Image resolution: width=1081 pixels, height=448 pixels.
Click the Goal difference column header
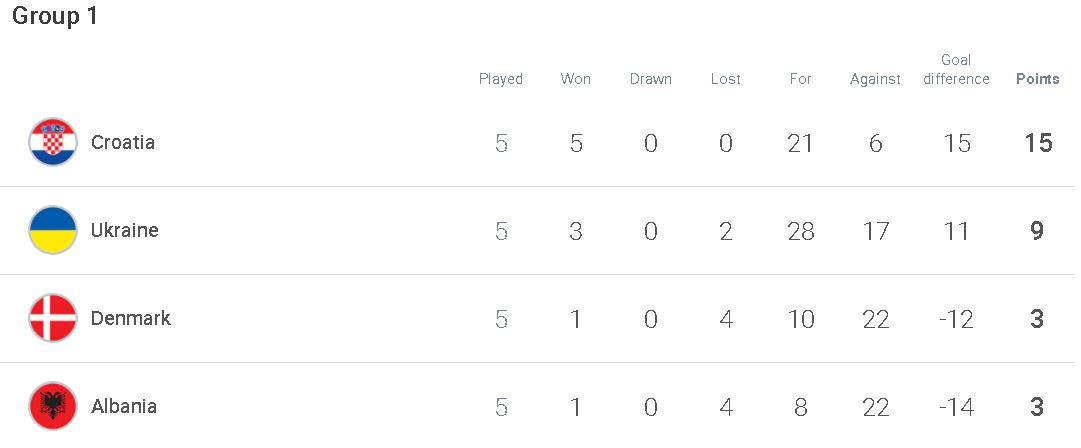pos(956,70)
